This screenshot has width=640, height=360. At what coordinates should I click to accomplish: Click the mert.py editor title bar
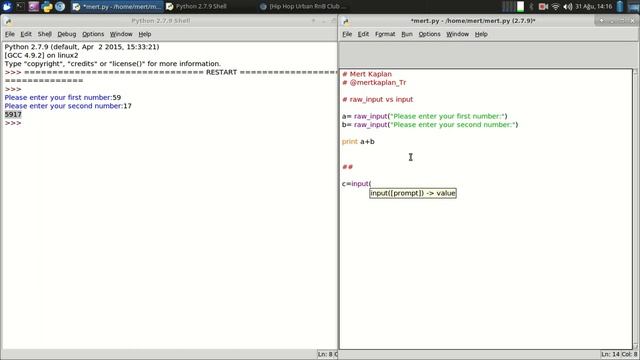[473, 21]
